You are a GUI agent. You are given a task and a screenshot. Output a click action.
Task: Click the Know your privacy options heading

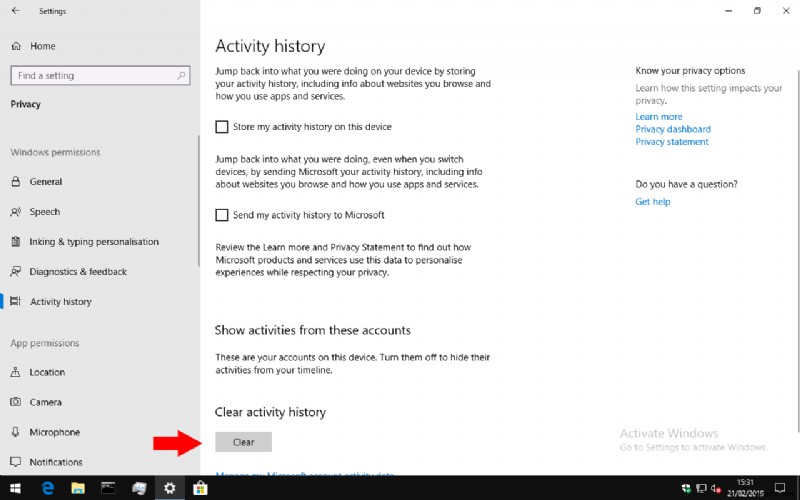coord(690,70)
